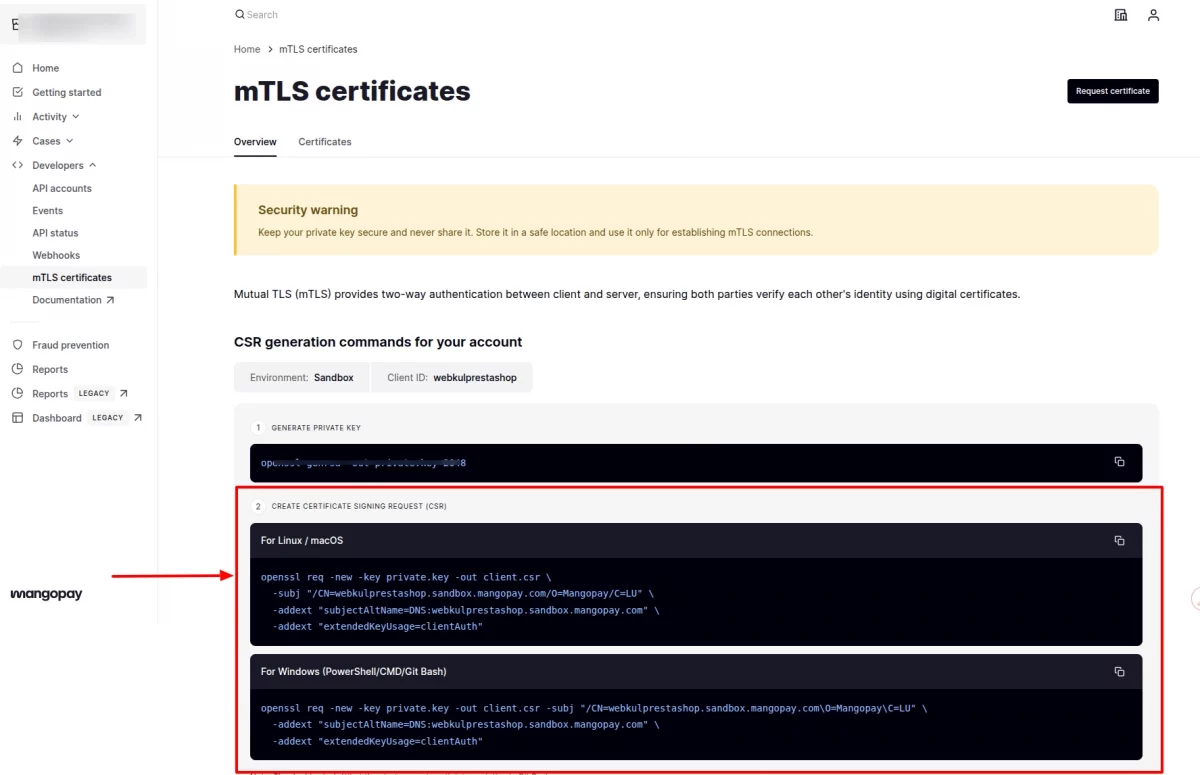Click the mTLS certificates page title
Screen dimensions: 1200x775
pos(352,91)
